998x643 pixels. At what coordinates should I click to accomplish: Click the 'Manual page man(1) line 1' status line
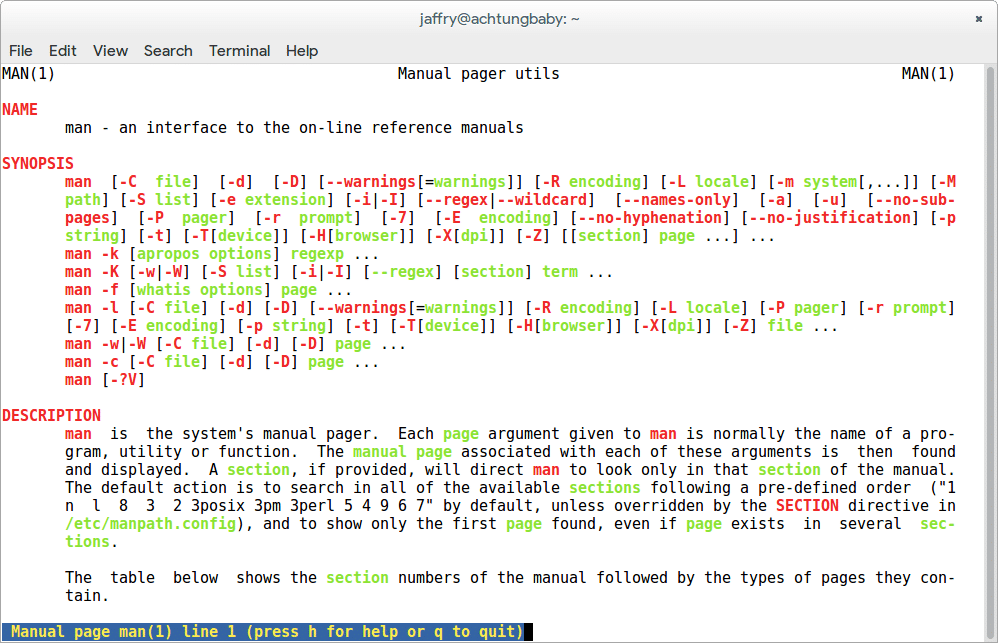262,632
